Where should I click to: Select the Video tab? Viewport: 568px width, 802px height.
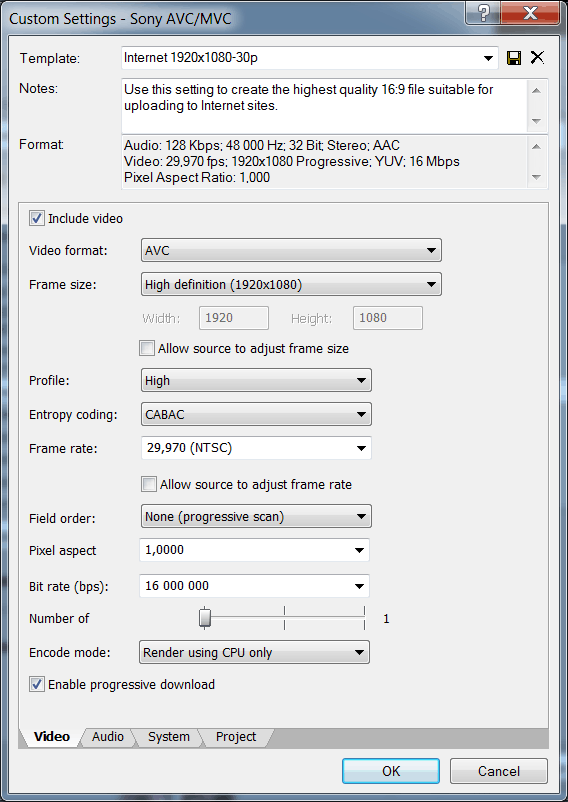click(52, 737)
